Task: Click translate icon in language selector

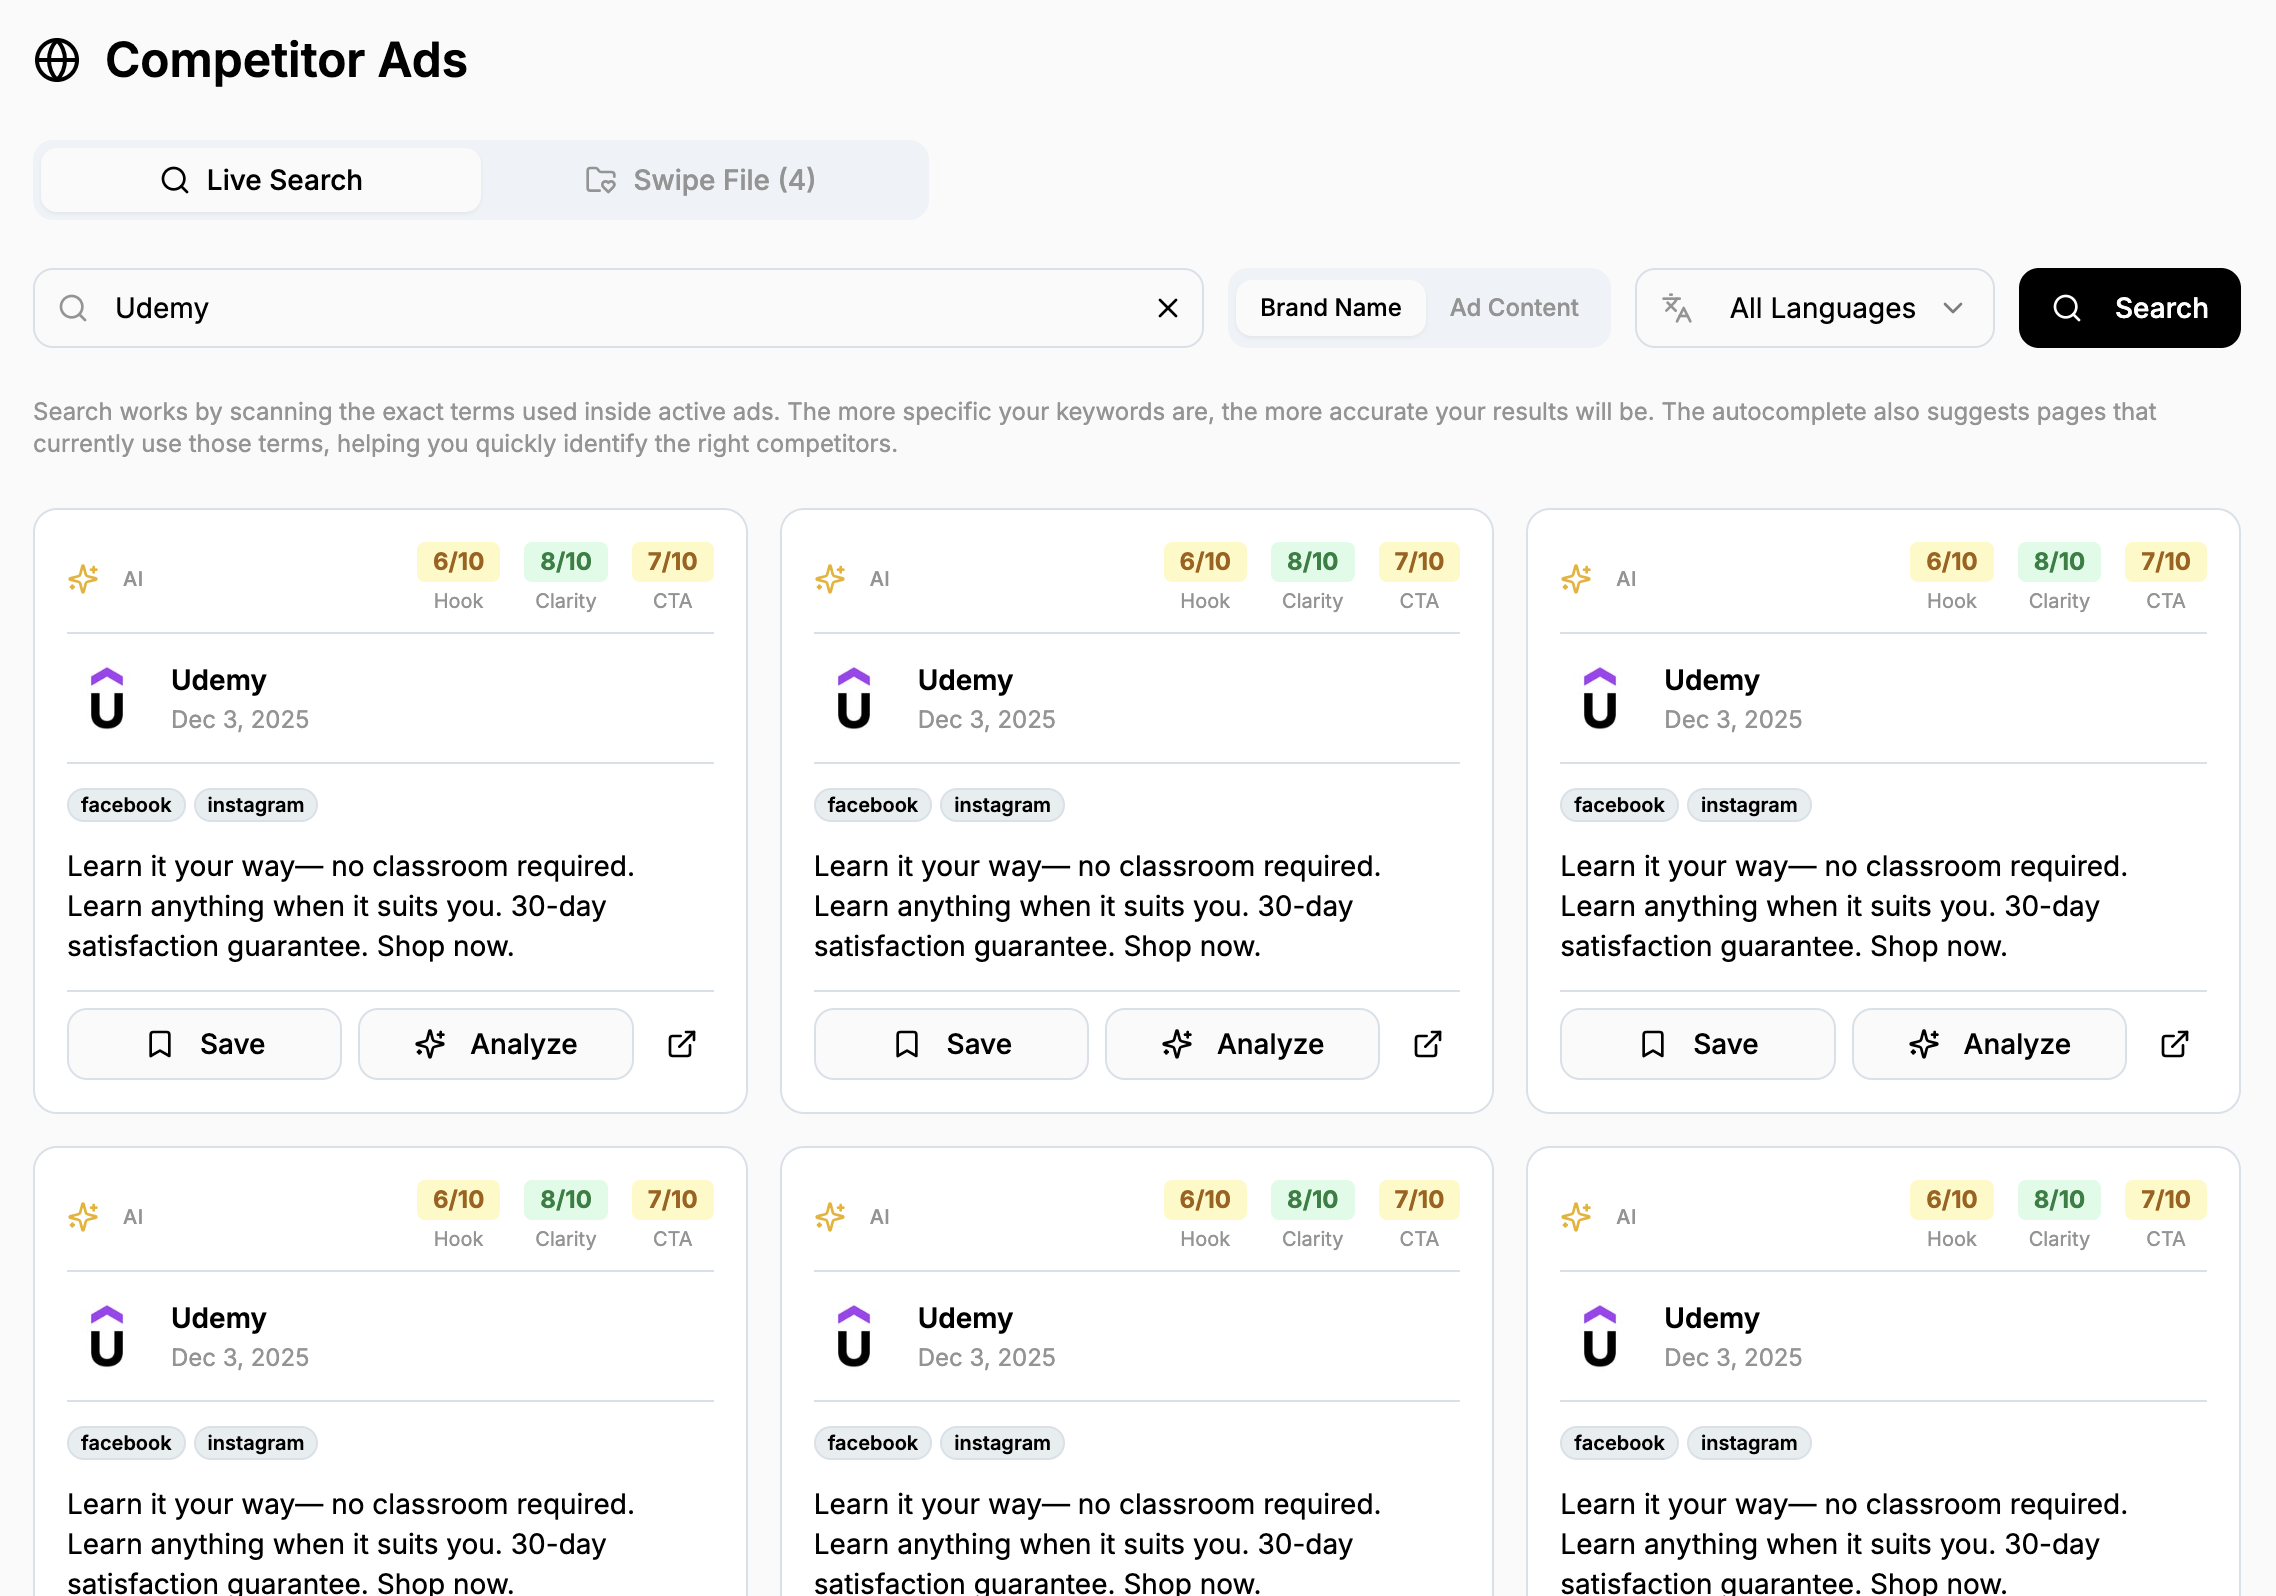Action: (1677, 308)
